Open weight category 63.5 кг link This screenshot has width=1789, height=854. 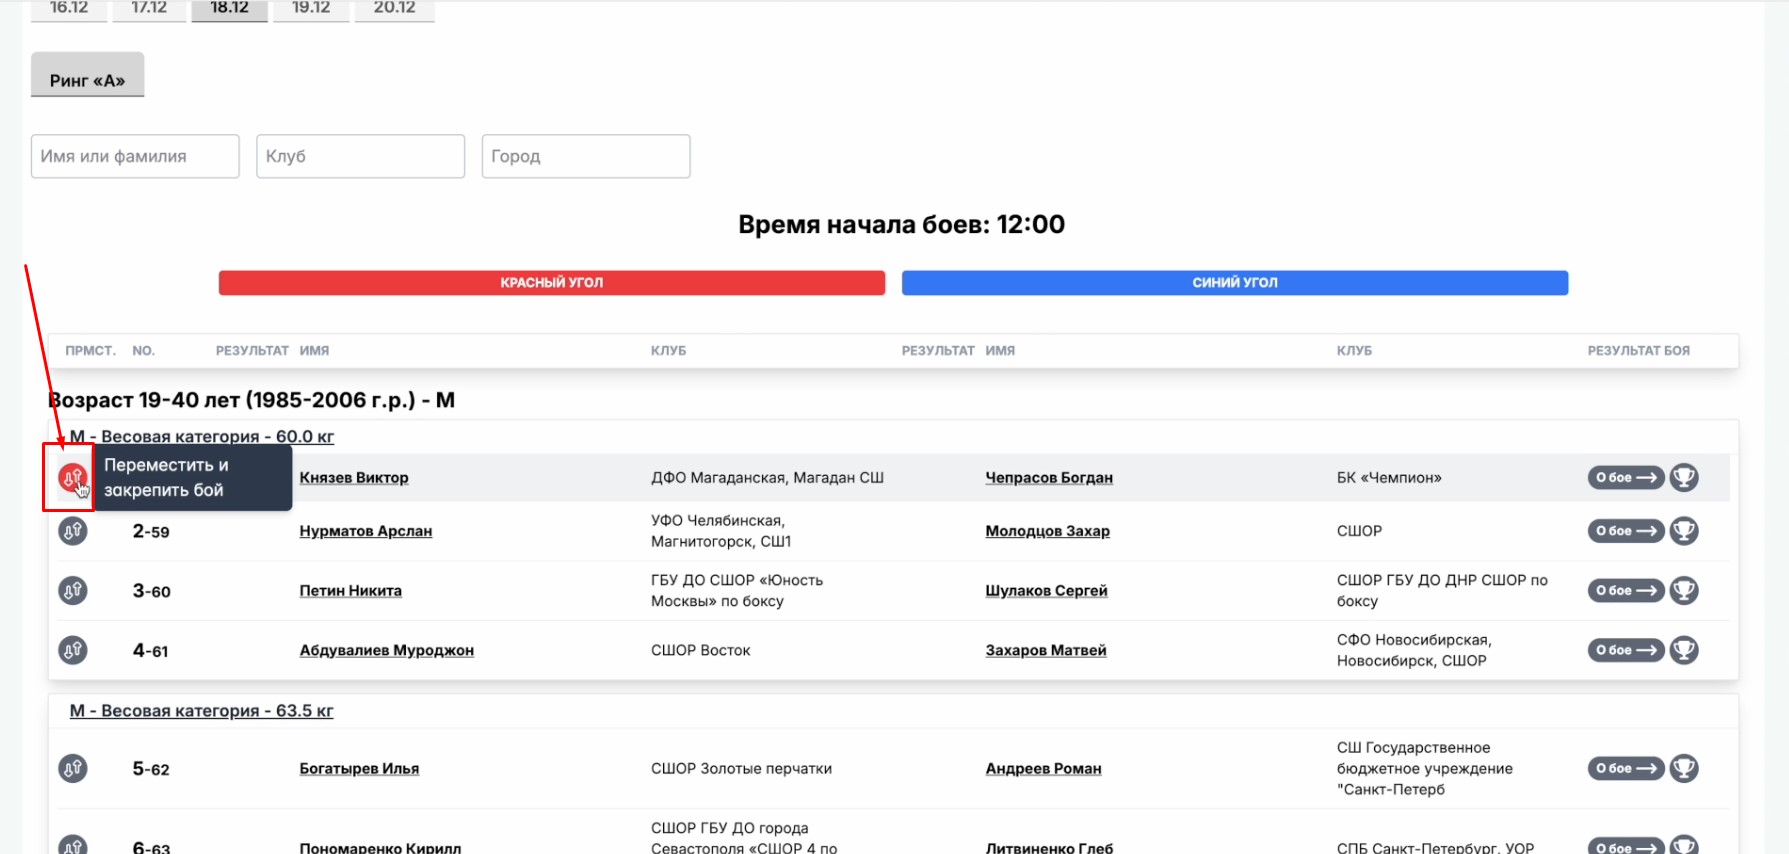point(202,711)
